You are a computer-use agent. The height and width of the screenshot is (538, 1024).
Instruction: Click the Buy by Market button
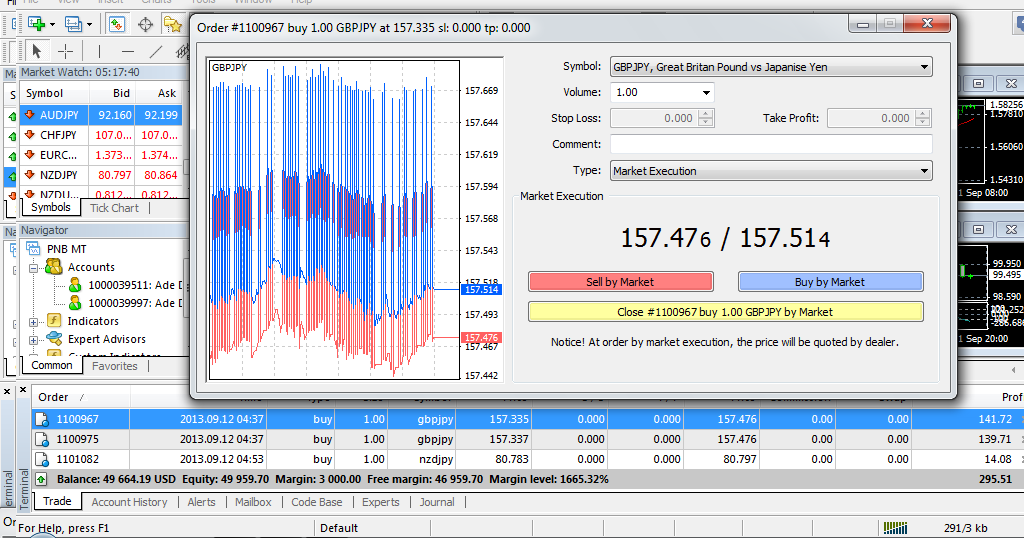click(830, 281)
